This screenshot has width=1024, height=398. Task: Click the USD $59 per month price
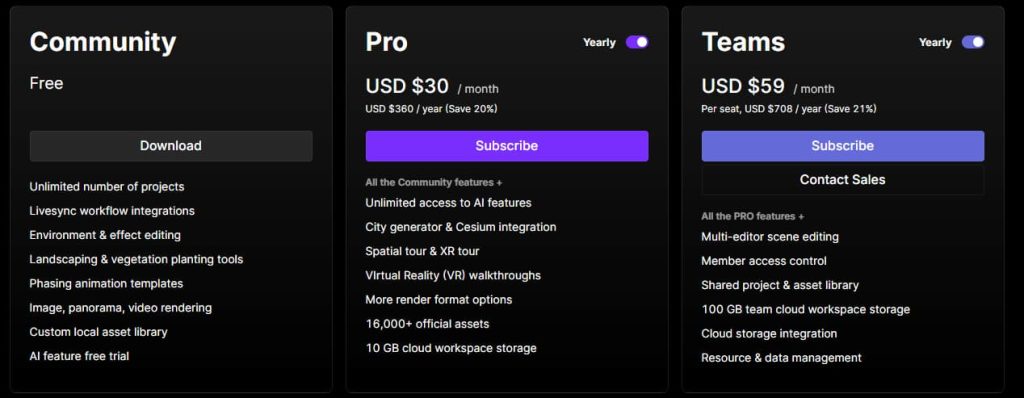click(x=768, y=87)
